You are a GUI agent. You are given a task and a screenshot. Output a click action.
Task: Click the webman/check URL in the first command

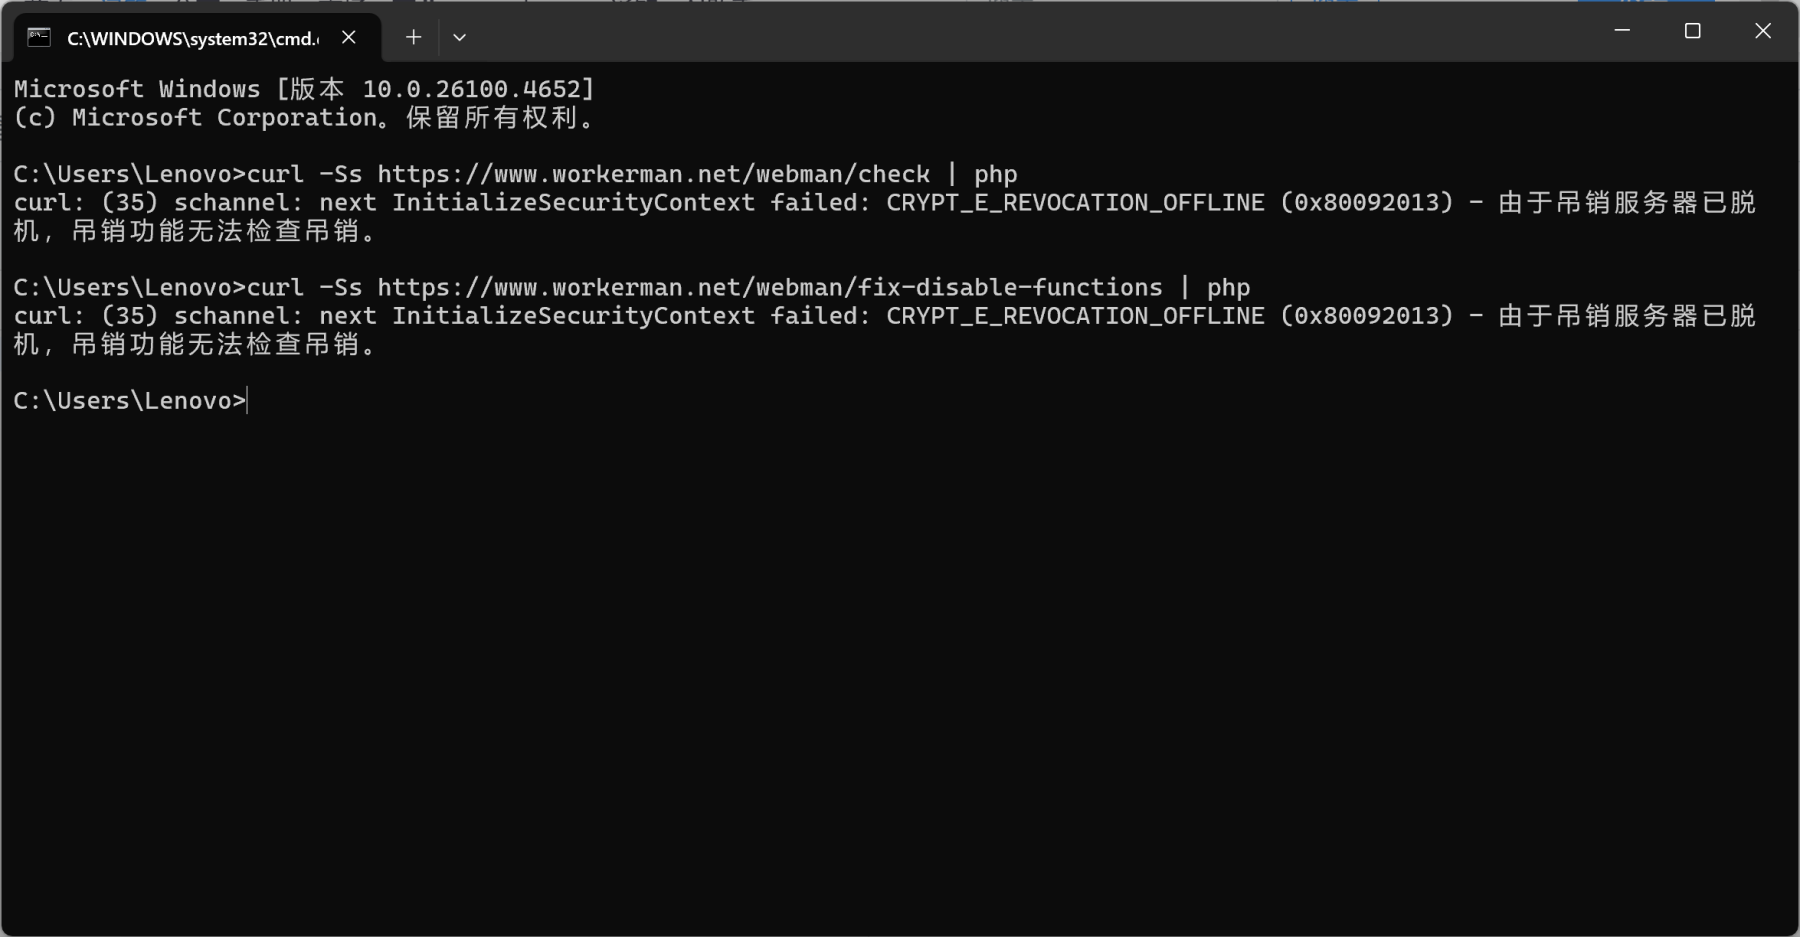[654, 174]
